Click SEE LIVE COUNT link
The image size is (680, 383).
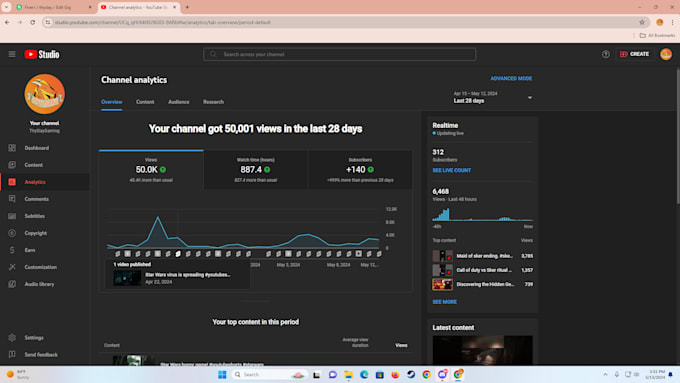click(451, 170)
